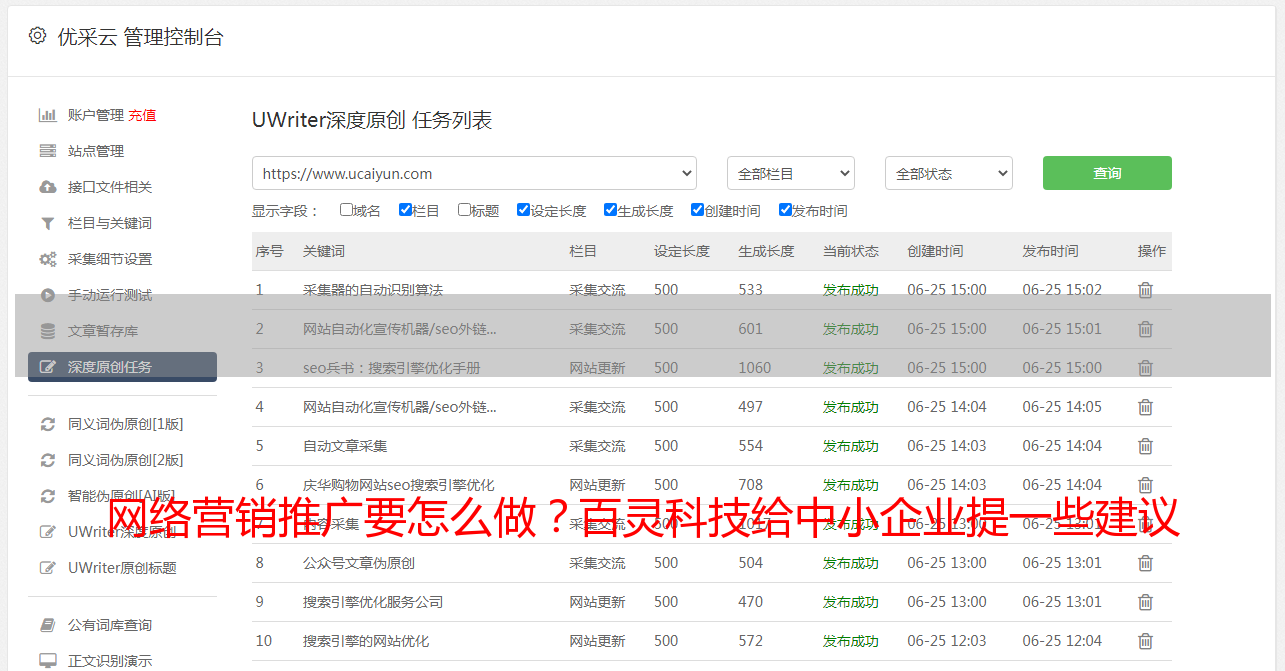Delete row 2 with trash icon
The height and width of the screenshot is (671, 1285).
pyautogui.click(x=1145, y=329)
